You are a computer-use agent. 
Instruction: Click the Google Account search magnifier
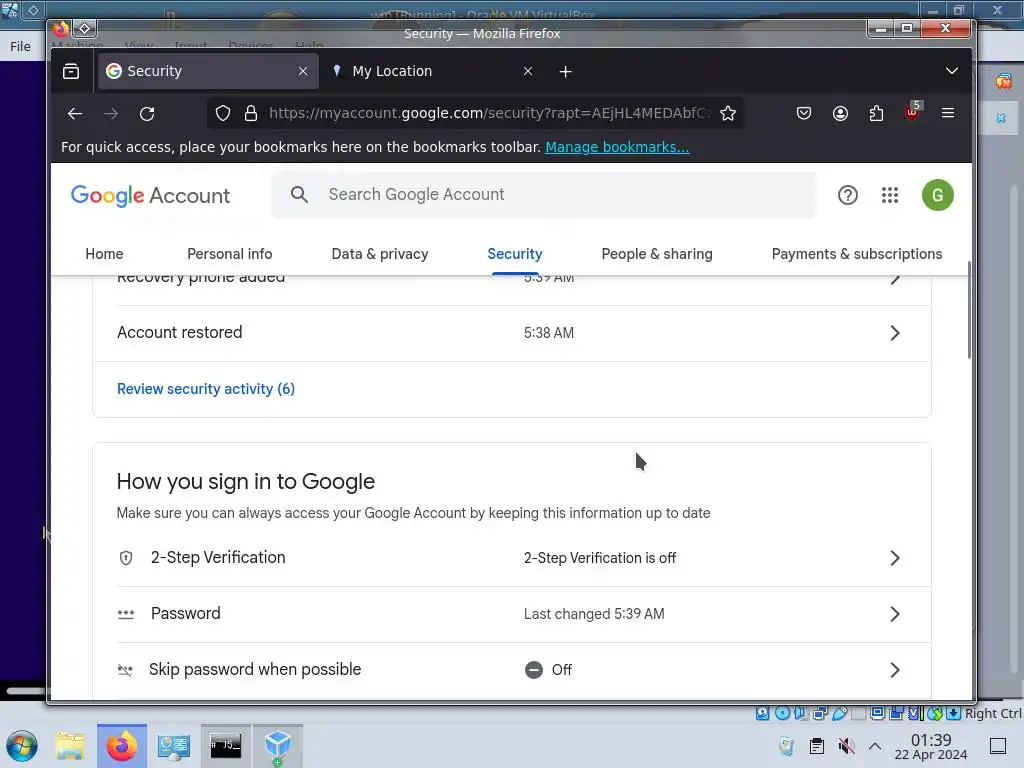click(x=299, y=195)
